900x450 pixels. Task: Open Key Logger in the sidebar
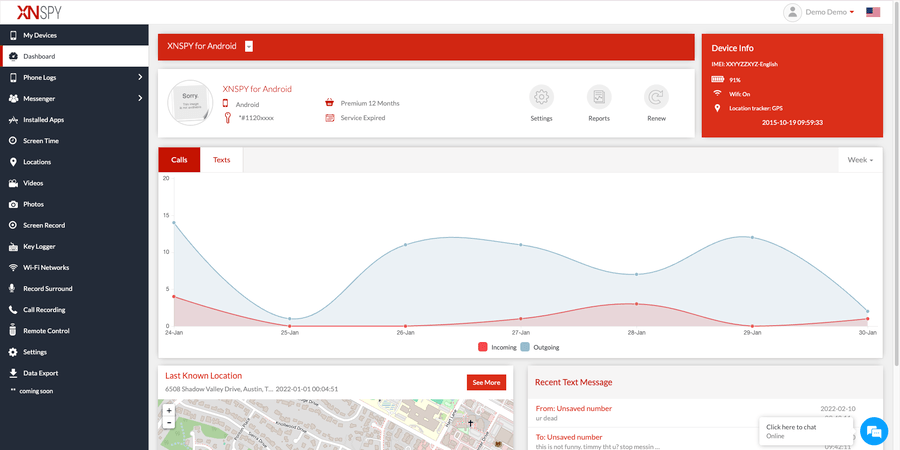point(75,246)
